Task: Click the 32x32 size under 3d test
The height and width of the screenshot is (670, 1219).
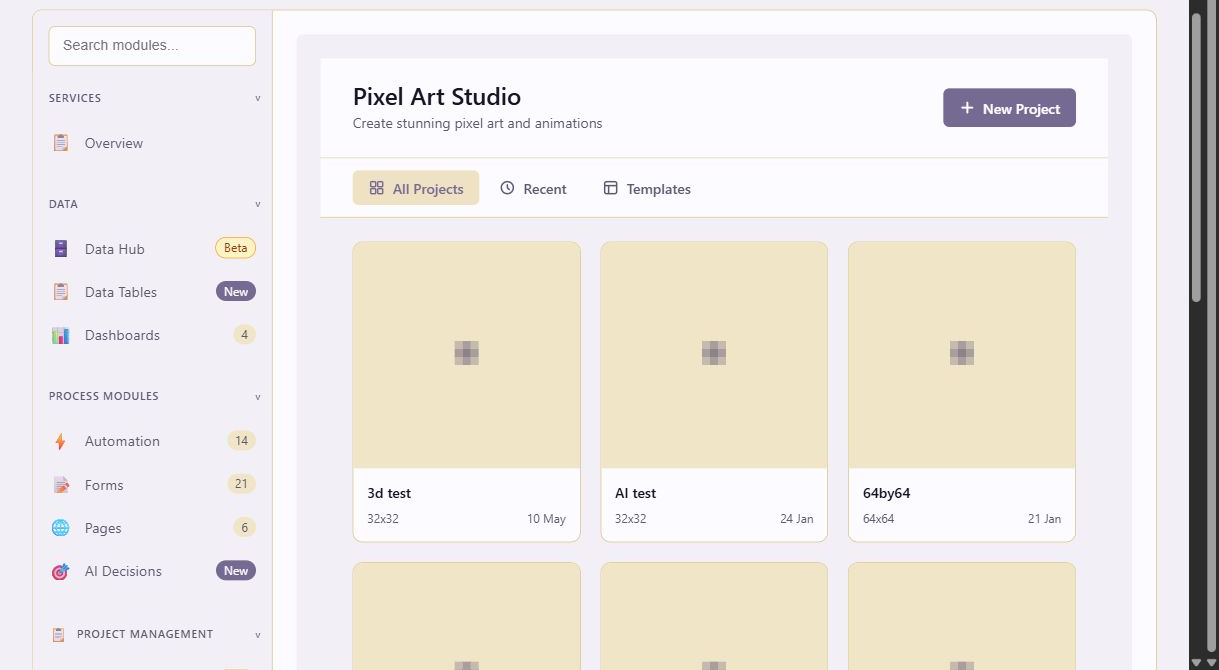Action: (x=383, y=519)
